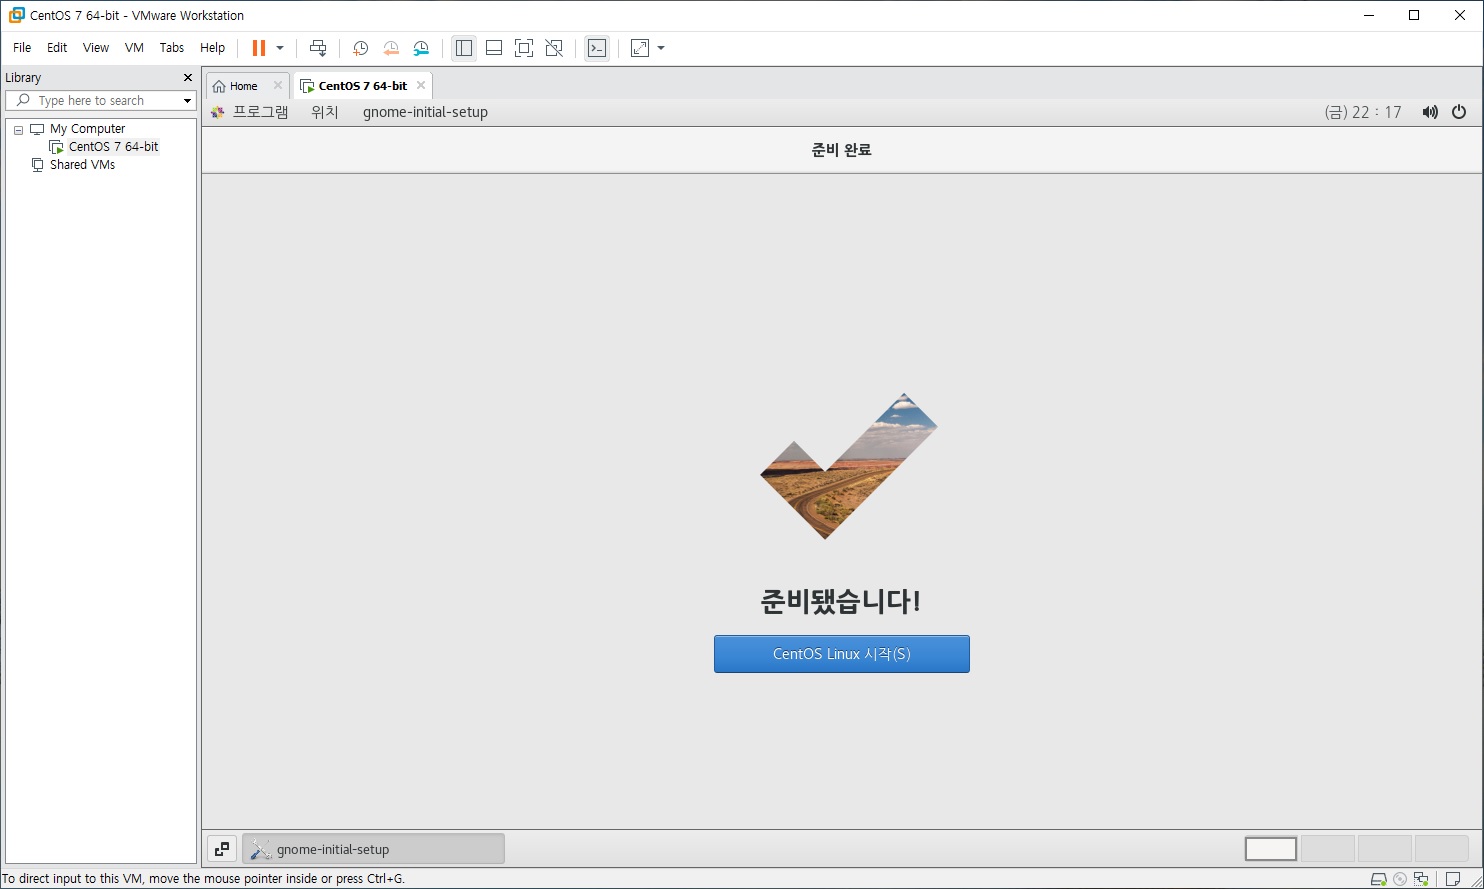The image size is (1484, 889).
Task: Select the highlighted active workspace box
Action: click(x=1271, y=849)
